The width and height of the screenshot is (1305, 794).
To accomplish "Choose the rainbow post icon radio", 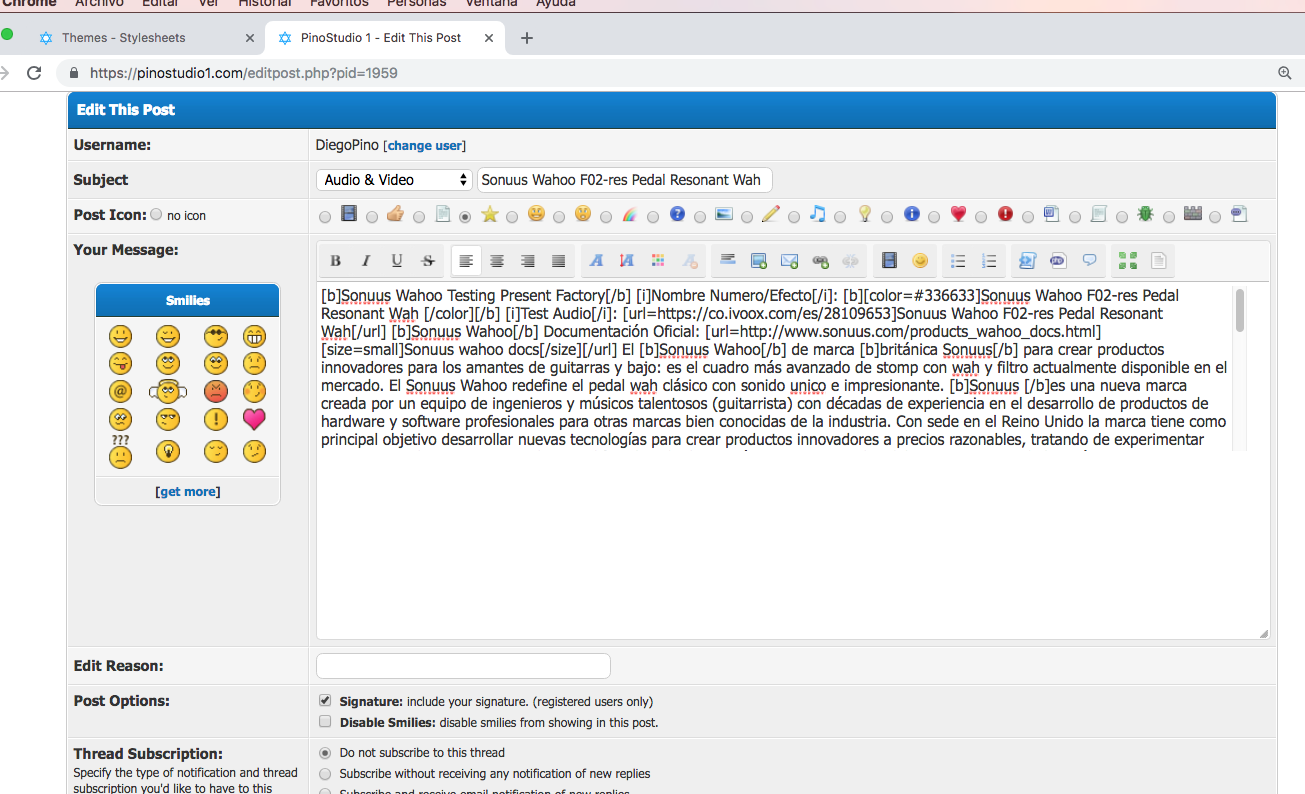I will click(606, 216).
